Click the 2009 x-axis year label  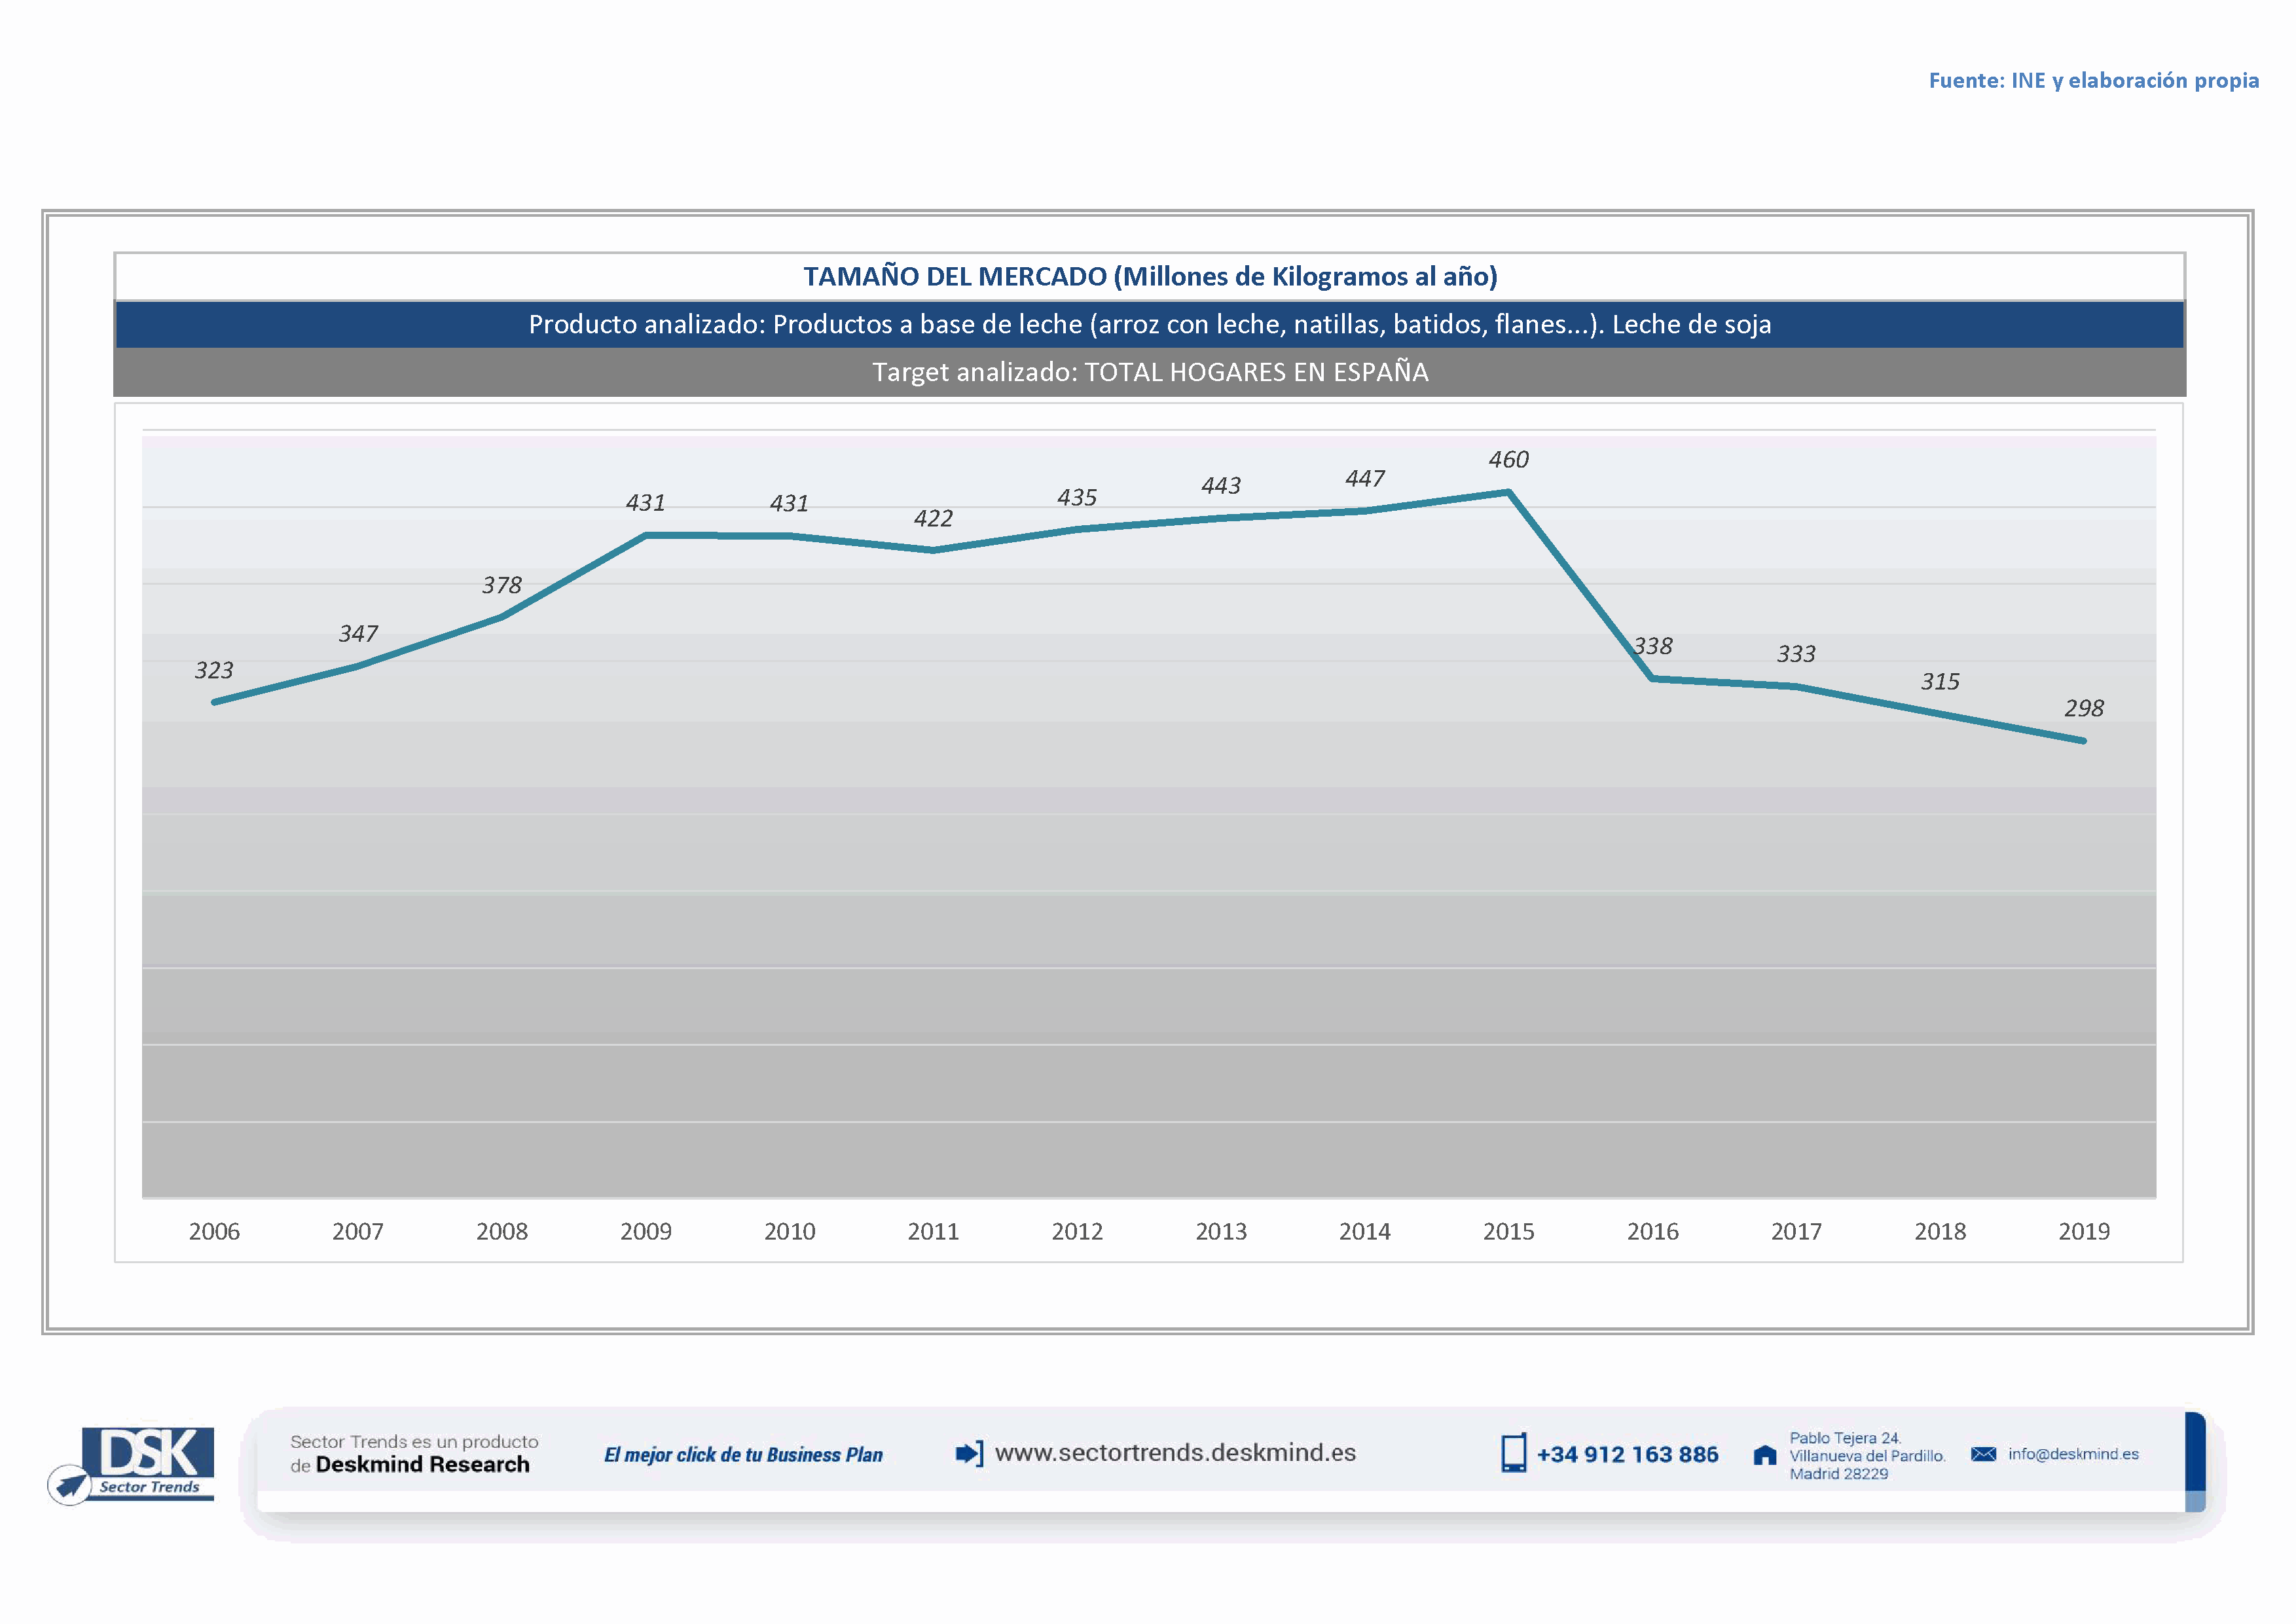pyautogui.click(x=646, y=1232)
